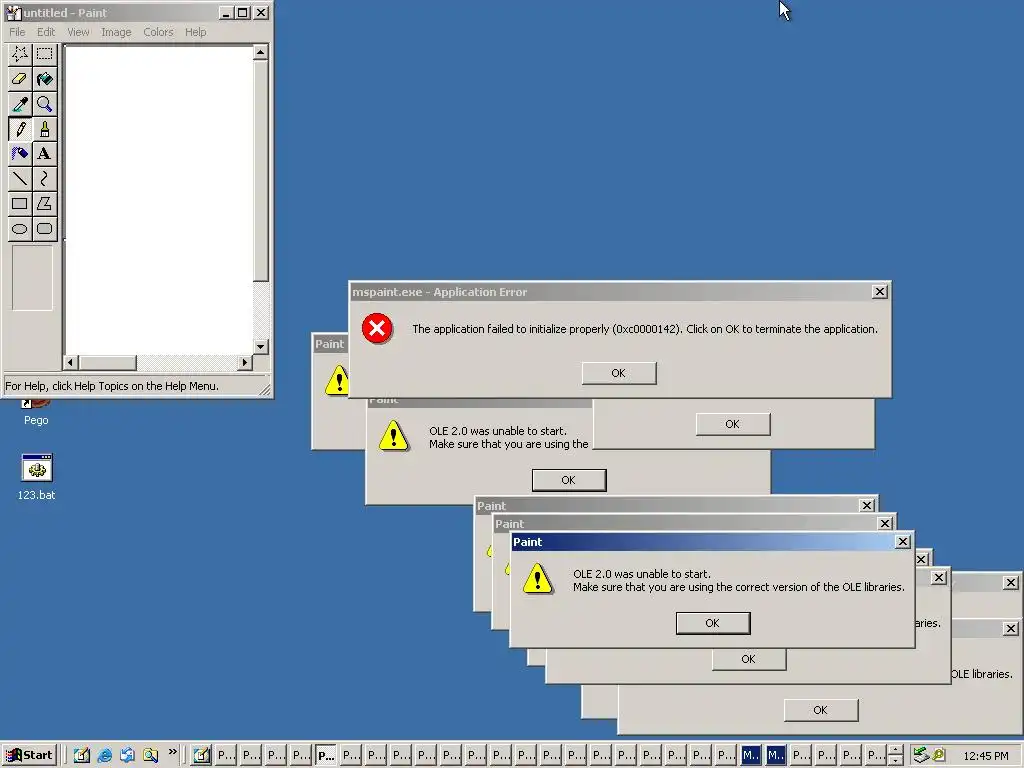Open the View menu in Paint
This screenshot has height=768, width=1024.
[78, 32]
